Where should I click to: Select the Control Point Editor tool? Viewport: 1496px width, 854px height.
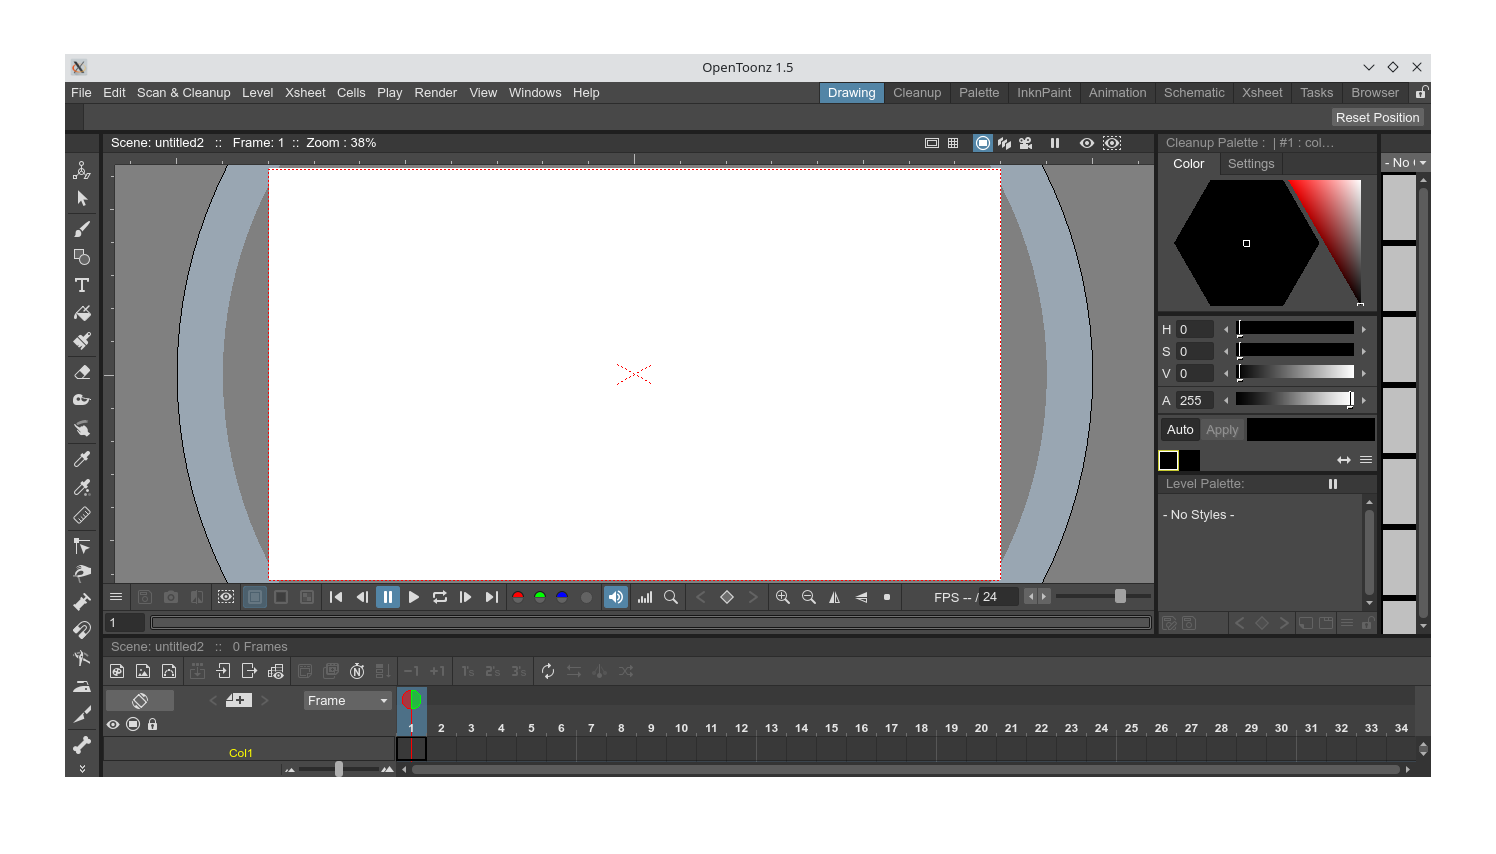point(82,546)
